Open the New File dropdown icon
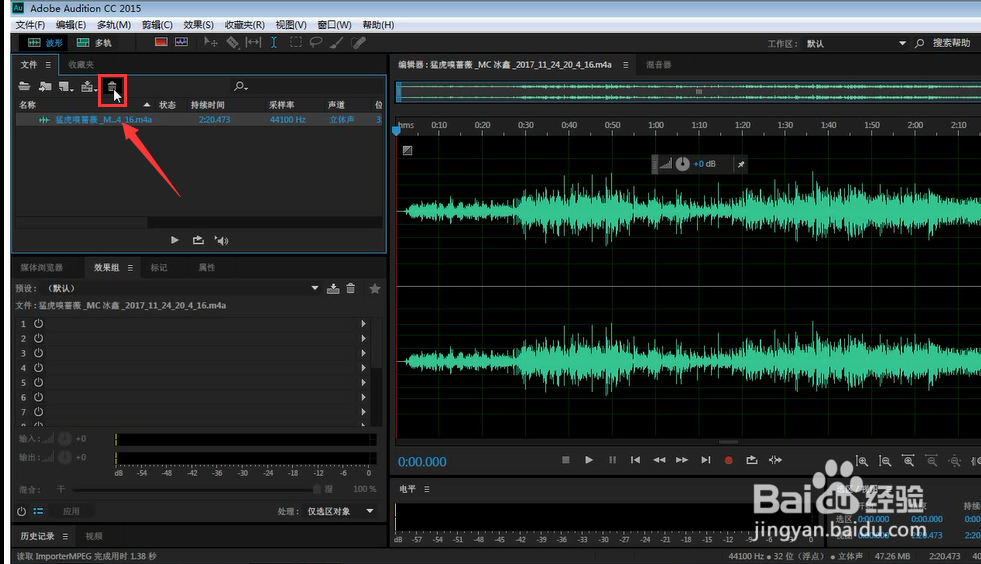Image resolution: width=981 pixels, height=564 pixels. point(66,86)
